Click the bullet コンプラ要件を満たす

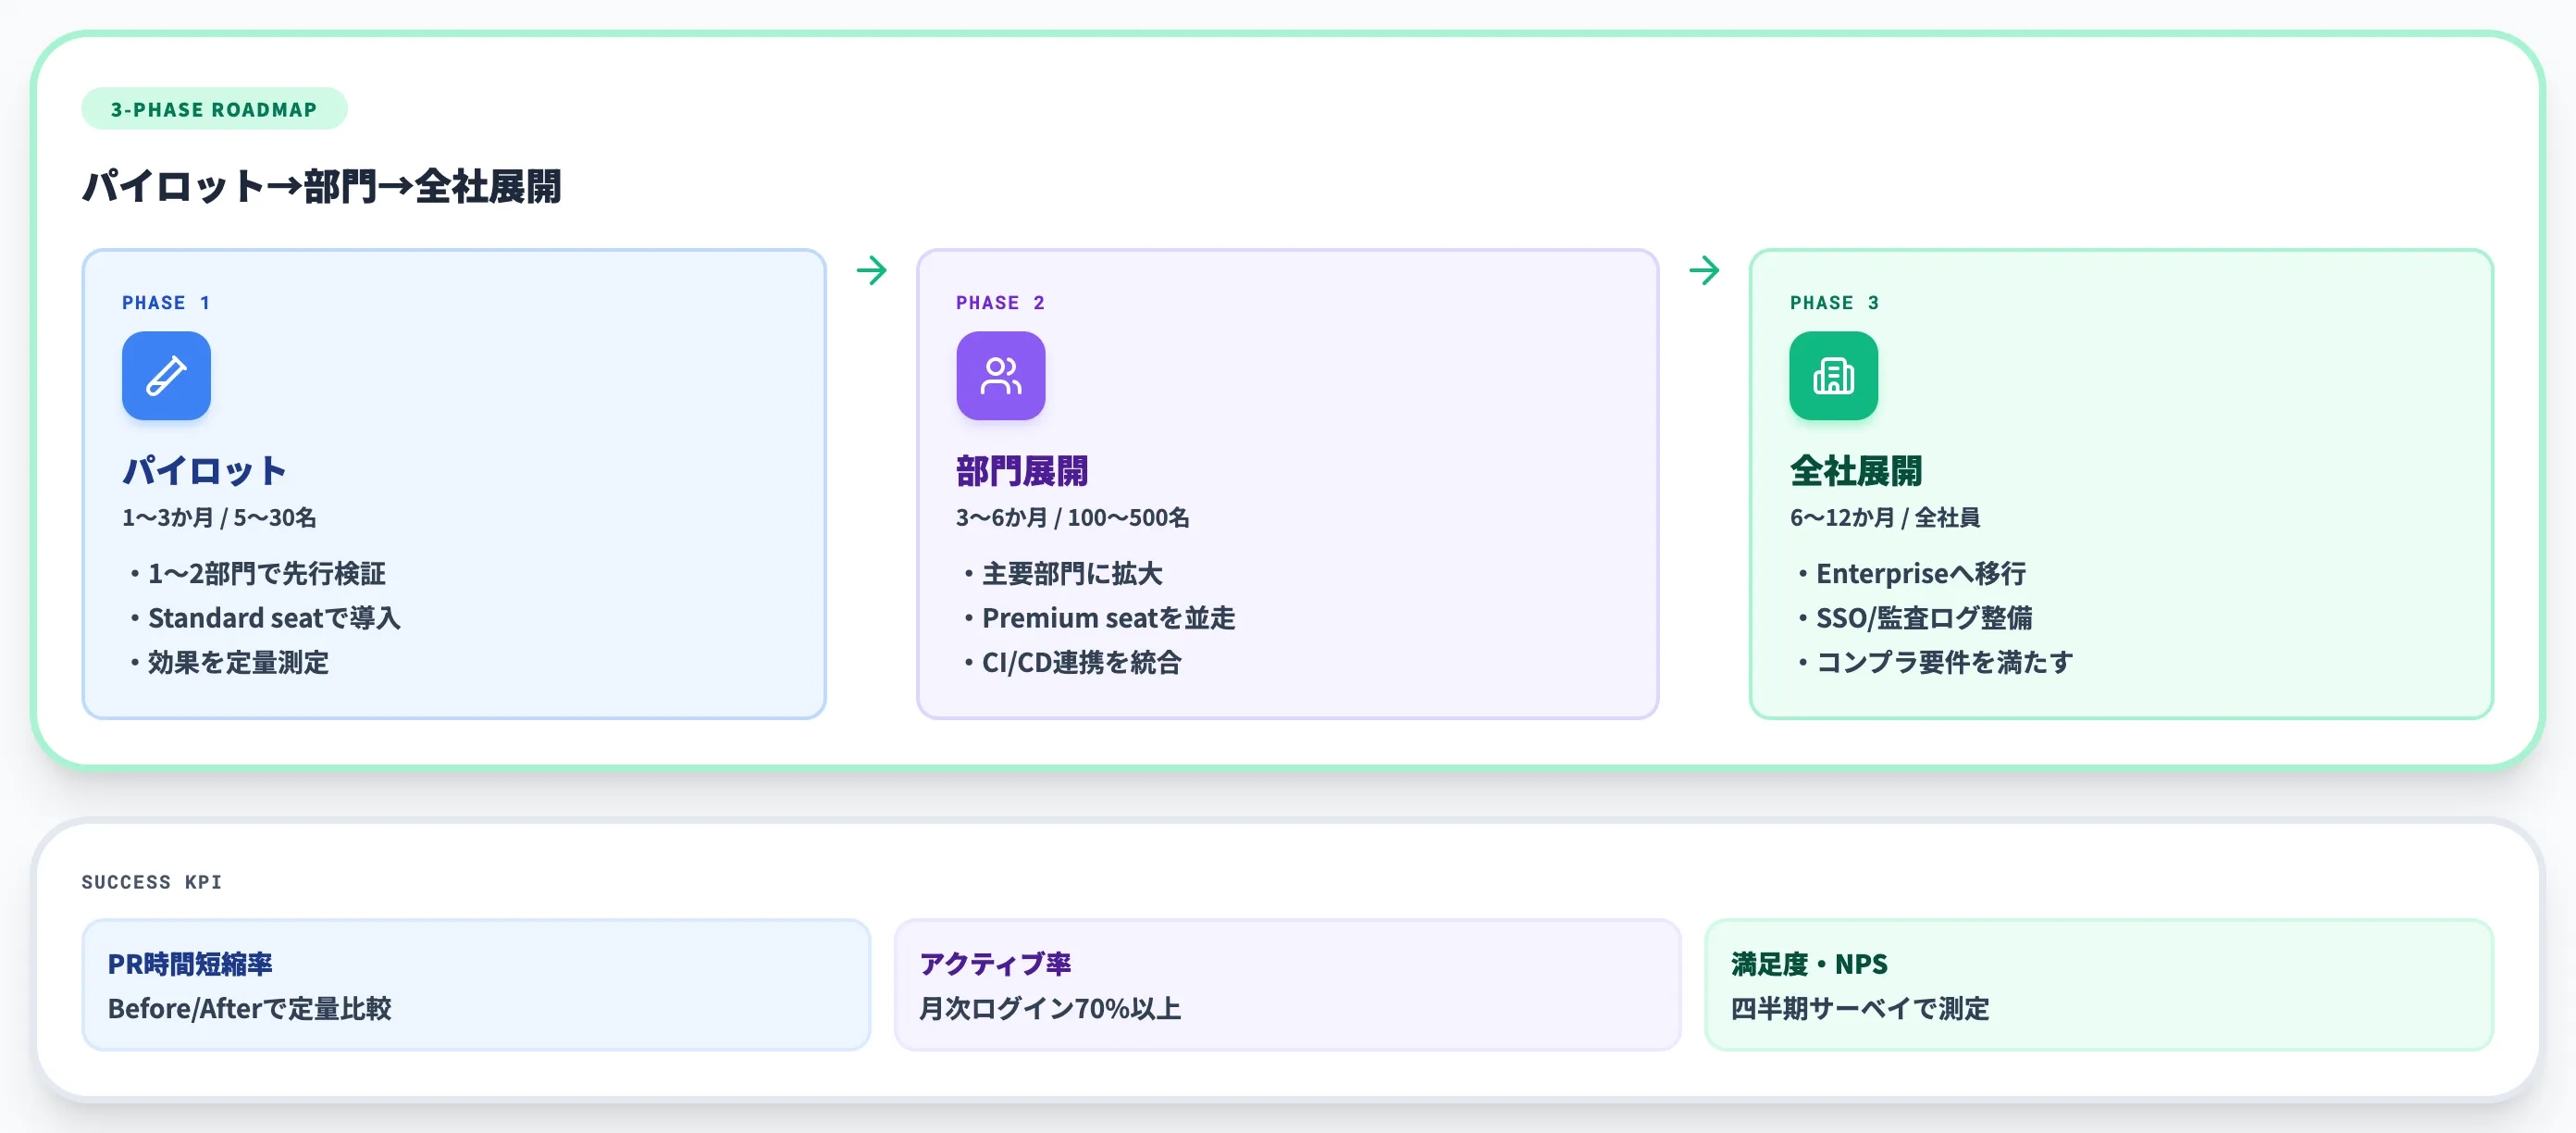tap(1936, 662)
